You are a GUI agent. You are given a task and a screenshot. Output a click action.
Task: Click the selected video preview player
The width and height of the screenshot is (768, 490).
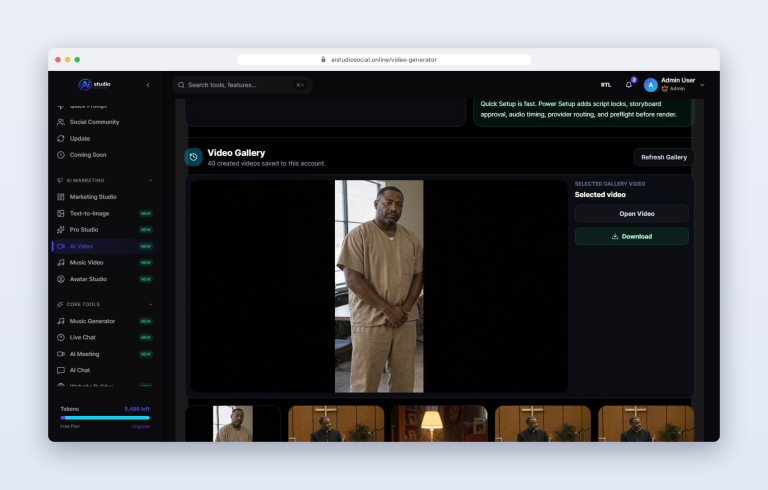click(x=379, y=286)
